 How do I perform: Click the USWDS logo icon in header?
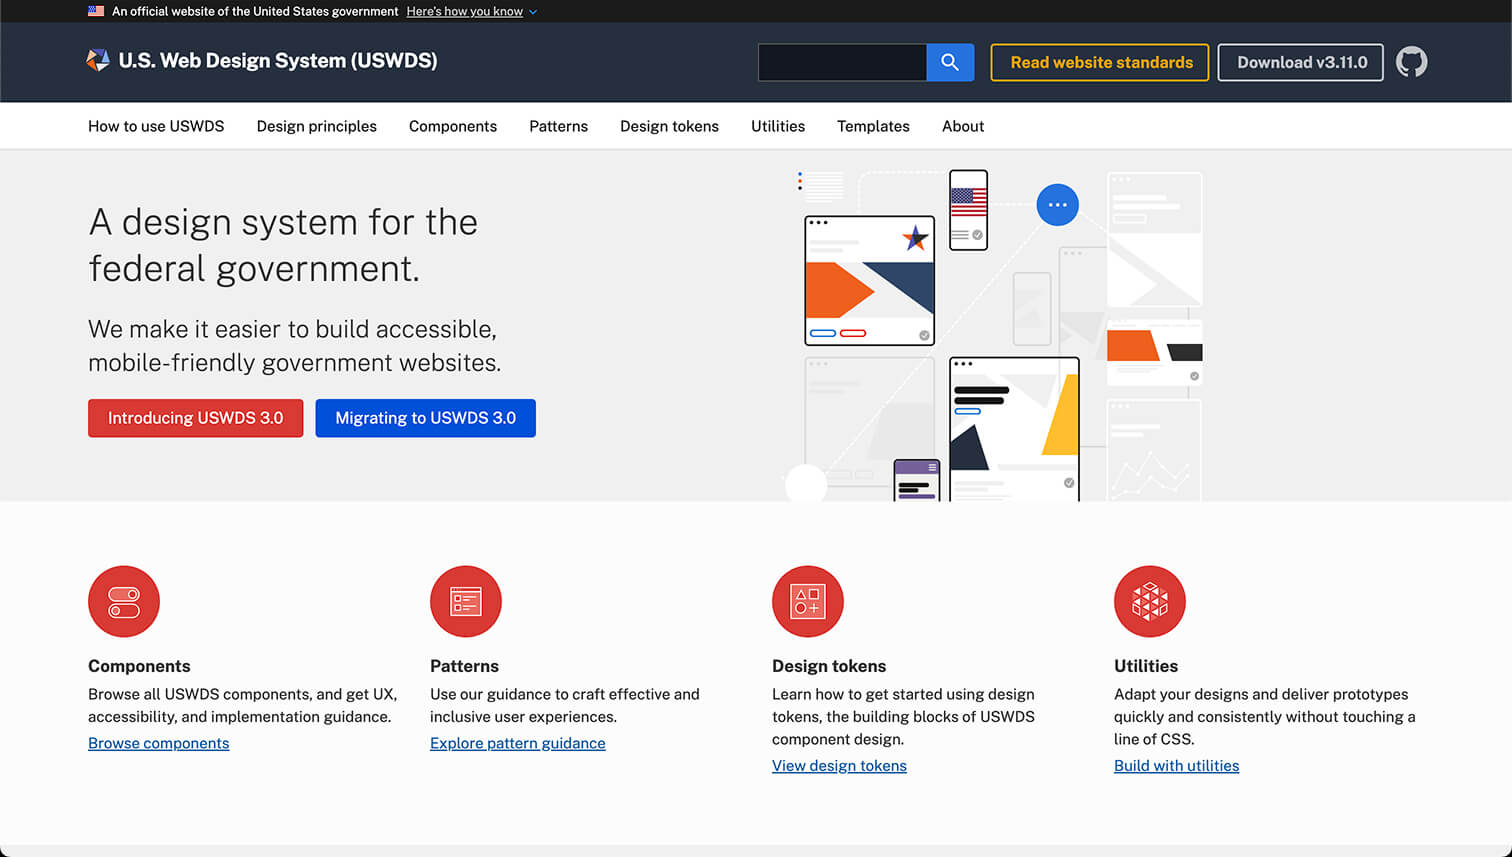[98, 61]
